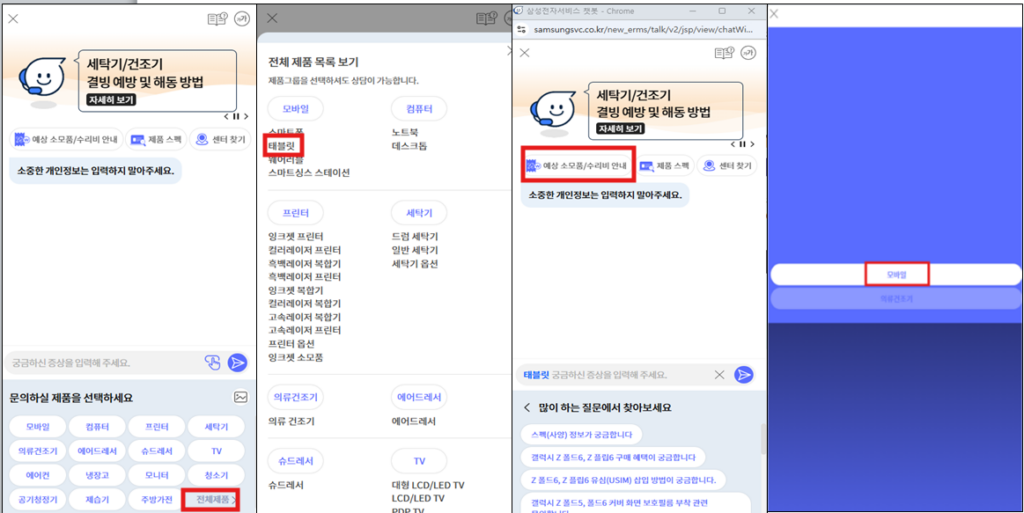
Task: Select 잉크젯 소모품 in the printer list
Action: click(x=295, y=358)
